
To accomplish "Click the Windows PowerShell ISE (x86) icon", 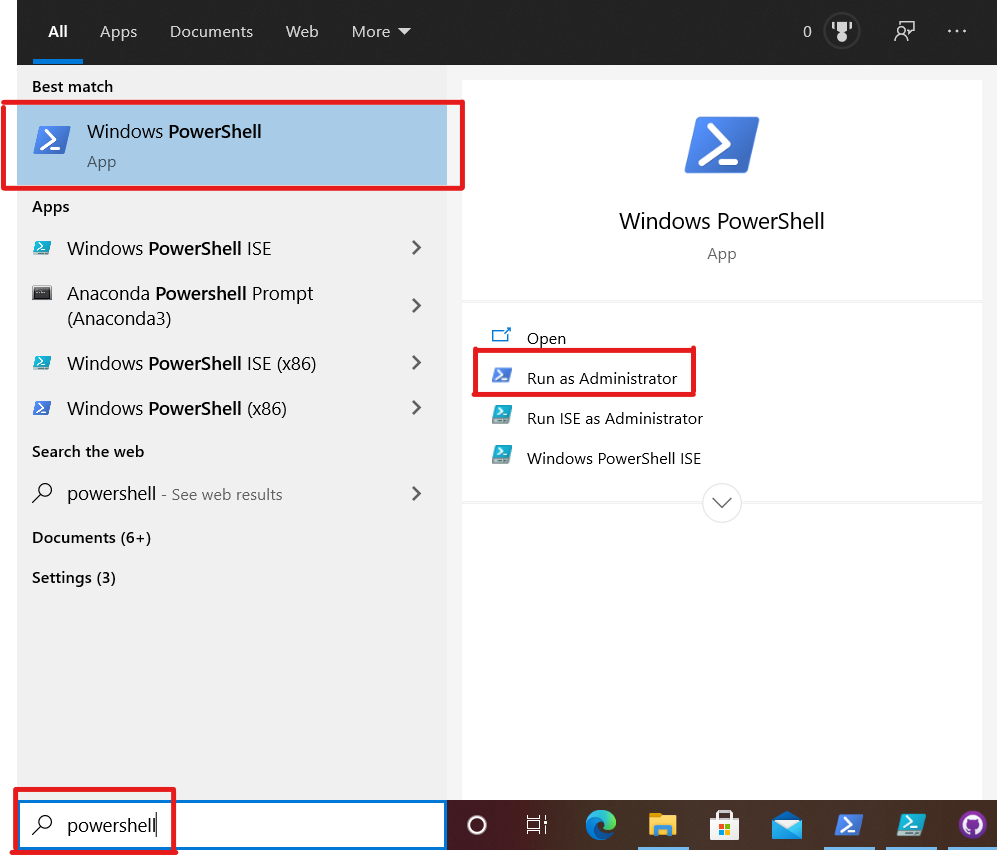I will (x=42, y=363).
